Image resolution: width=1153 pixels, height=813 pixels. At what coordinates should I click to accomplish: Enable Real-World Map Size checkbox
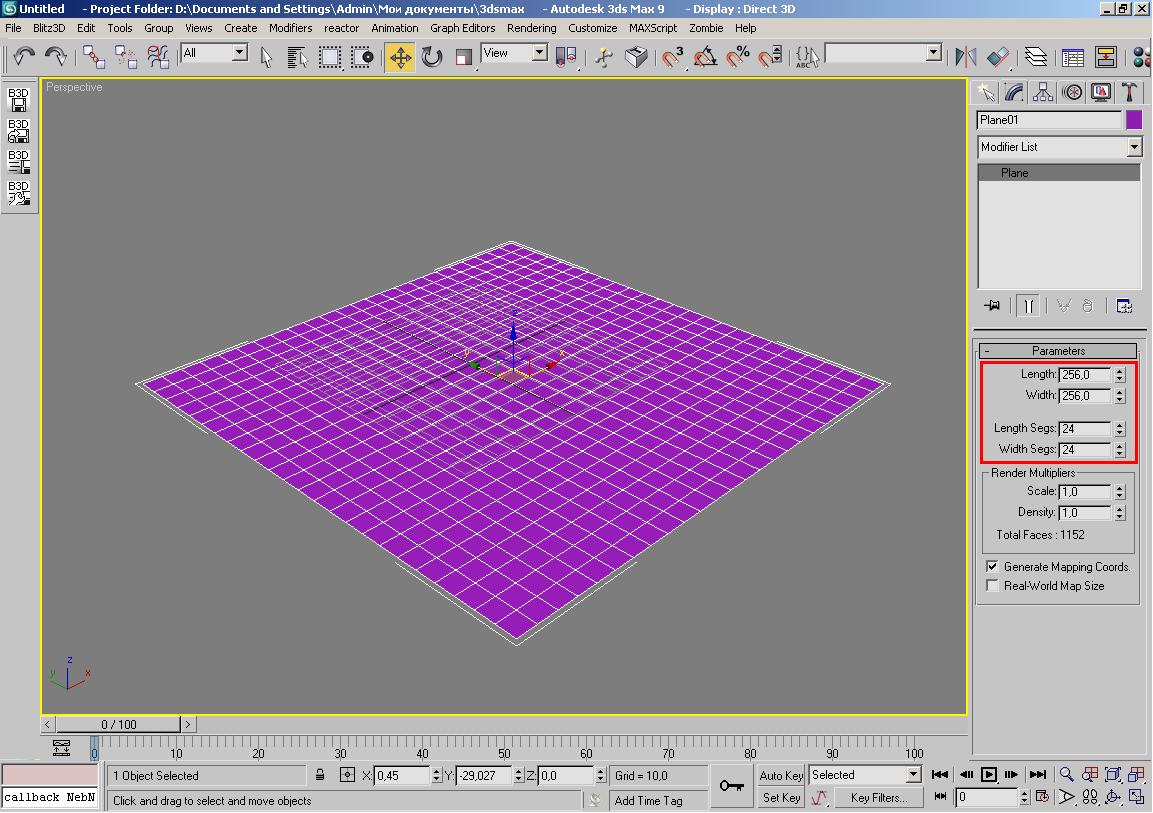tap(992, 586)
